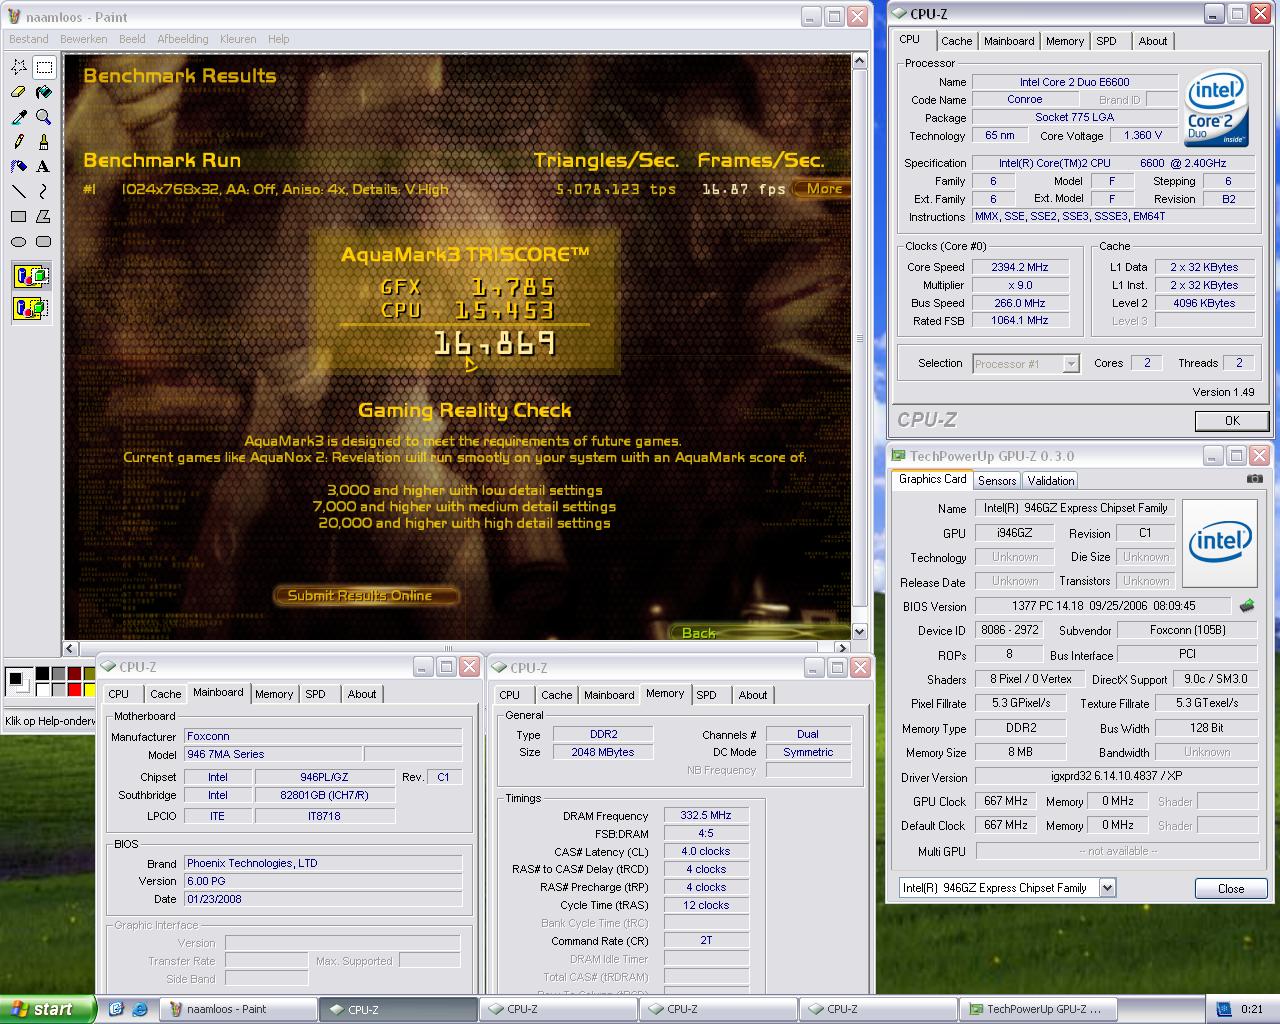Click the '2394.2 MHz' core speed value
This screenshot has height=1024, width=1280.
tap(1020, 267)
